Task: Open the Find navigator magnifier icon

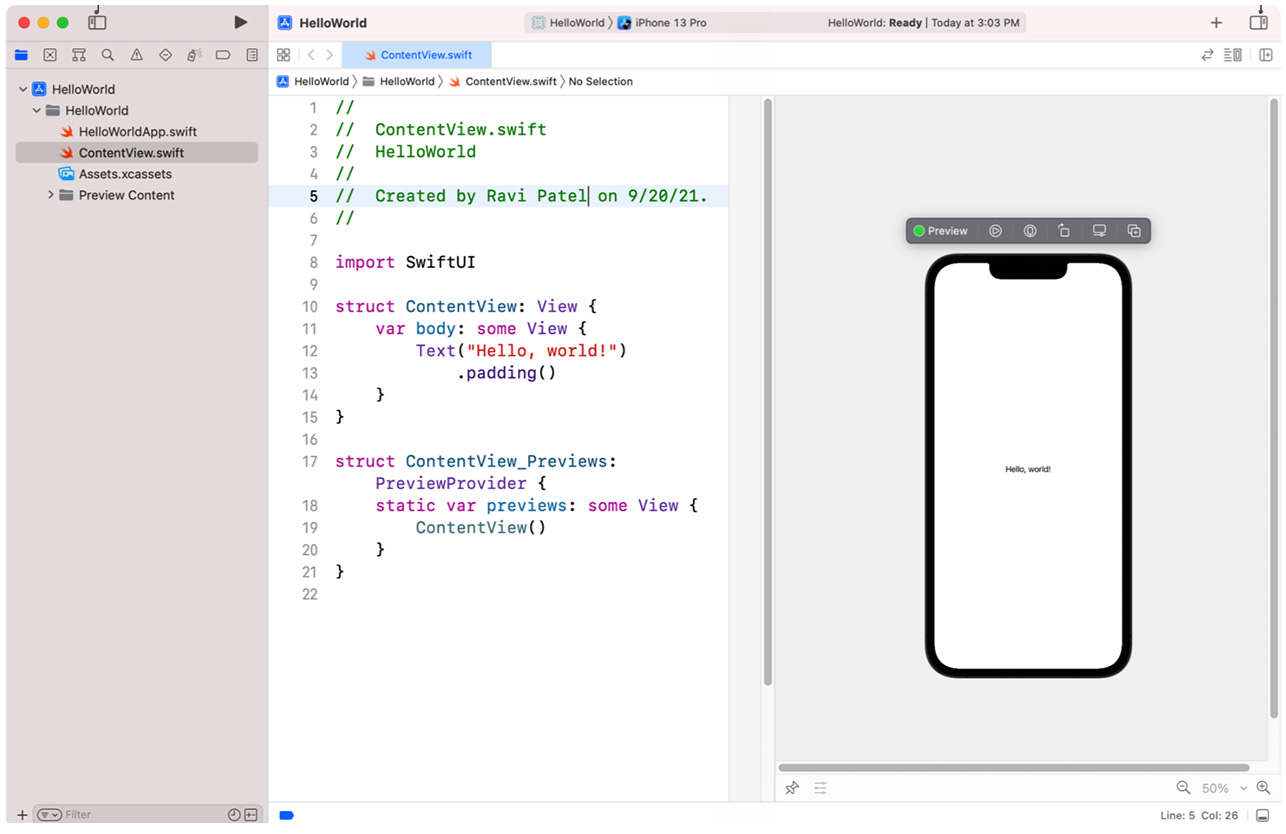Action: (x=108, y=55)
